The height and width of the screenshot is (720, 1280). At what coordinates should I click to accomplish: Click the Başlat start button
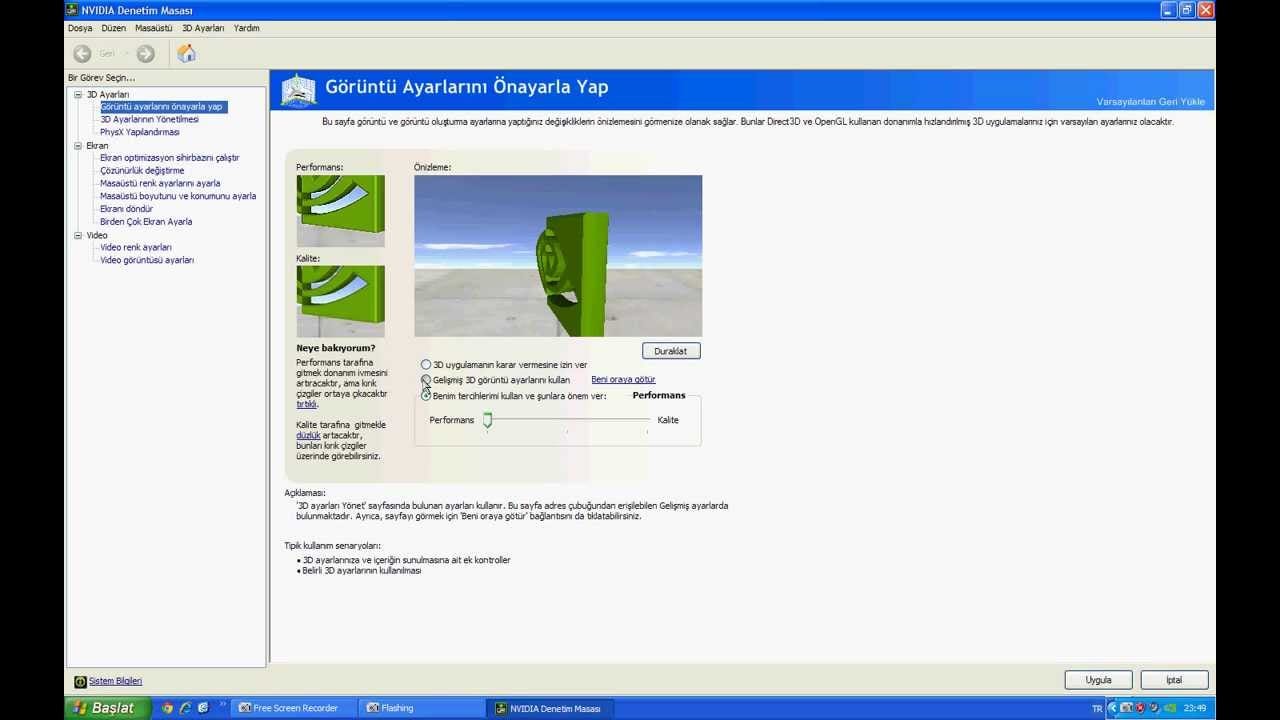coord(107,708)
